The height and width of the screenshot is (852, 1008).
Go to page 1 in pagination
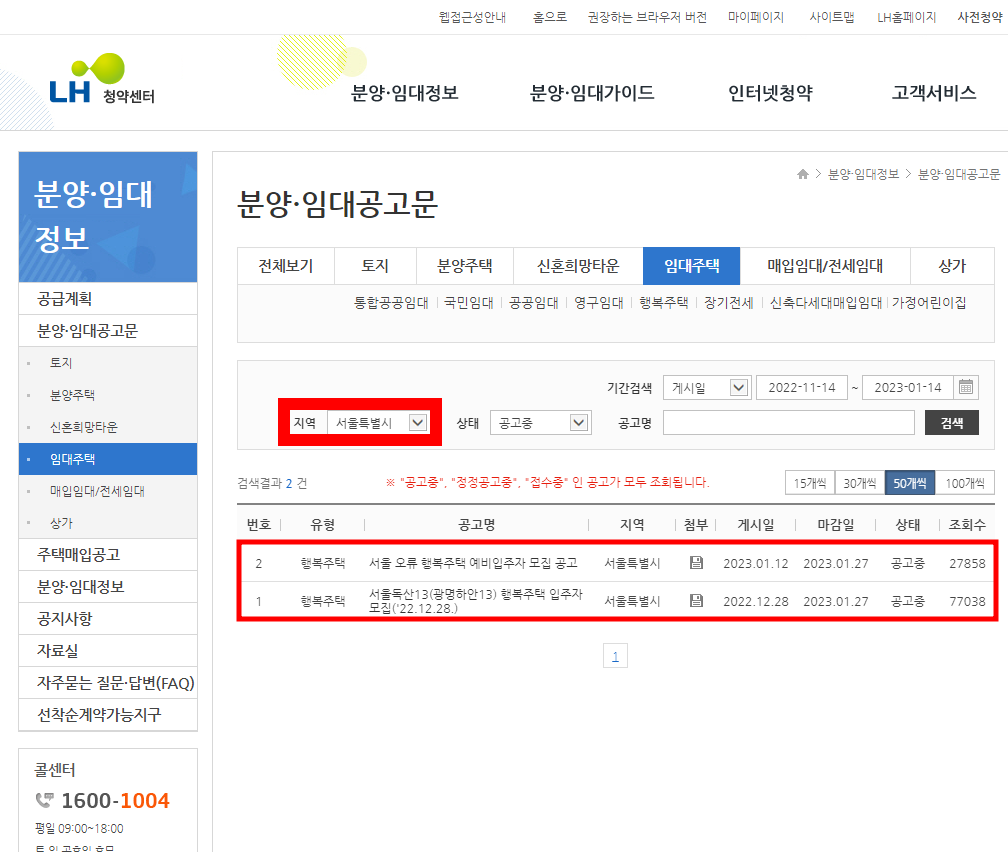coord(615,656)
